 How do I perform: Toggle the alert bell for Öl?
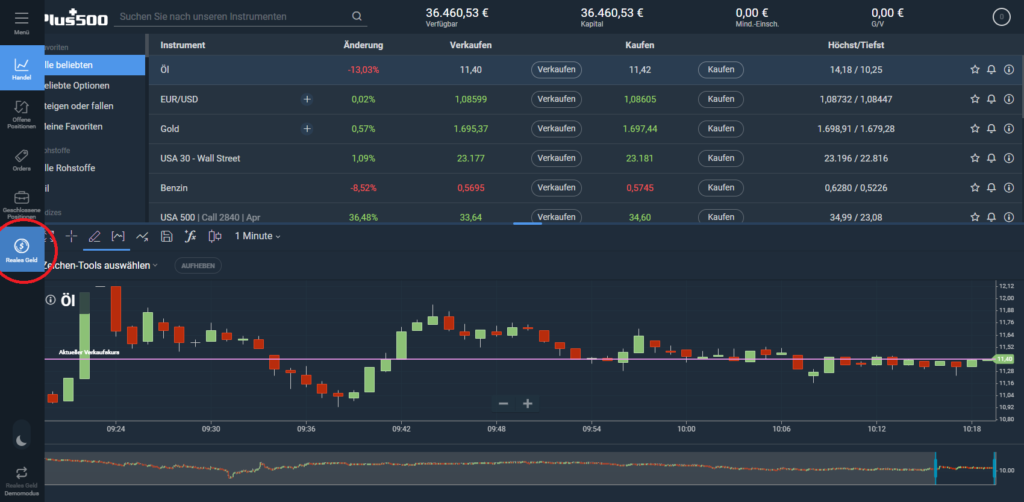[991, 69]
